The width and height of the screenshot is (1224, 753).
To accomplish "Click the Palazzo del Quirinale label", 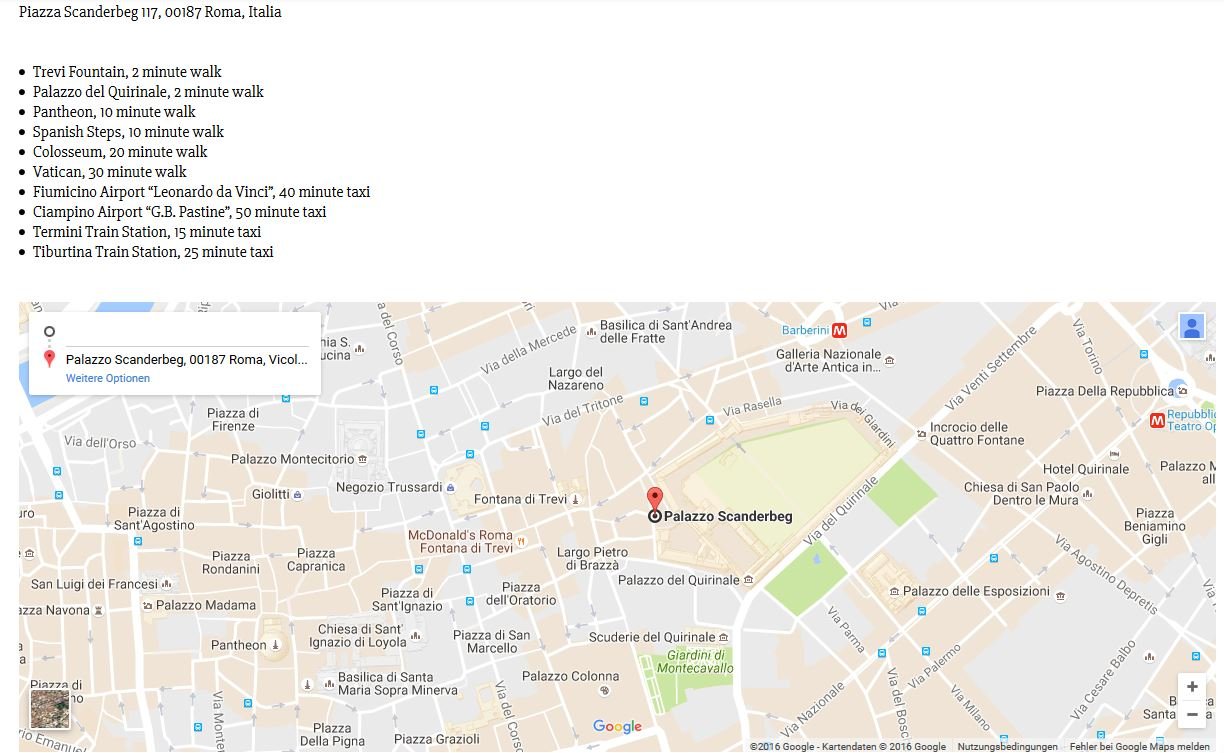I will point(679,580).
